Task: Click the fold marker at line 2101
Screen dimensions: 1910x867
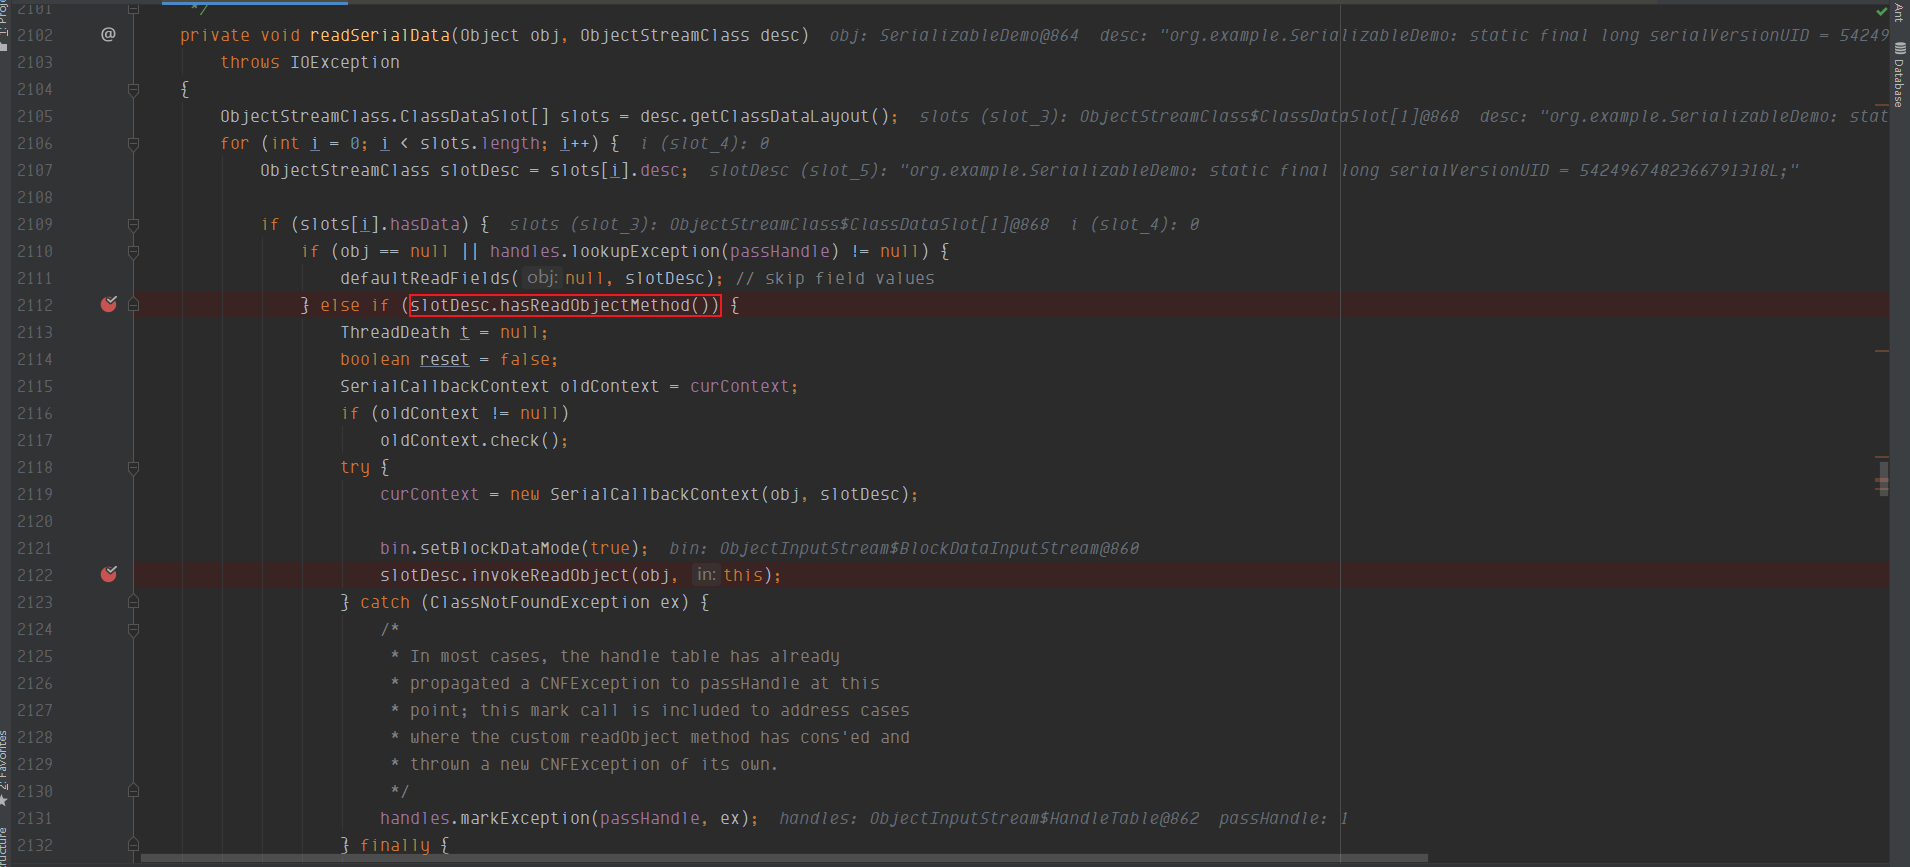Action: point(133,8)
